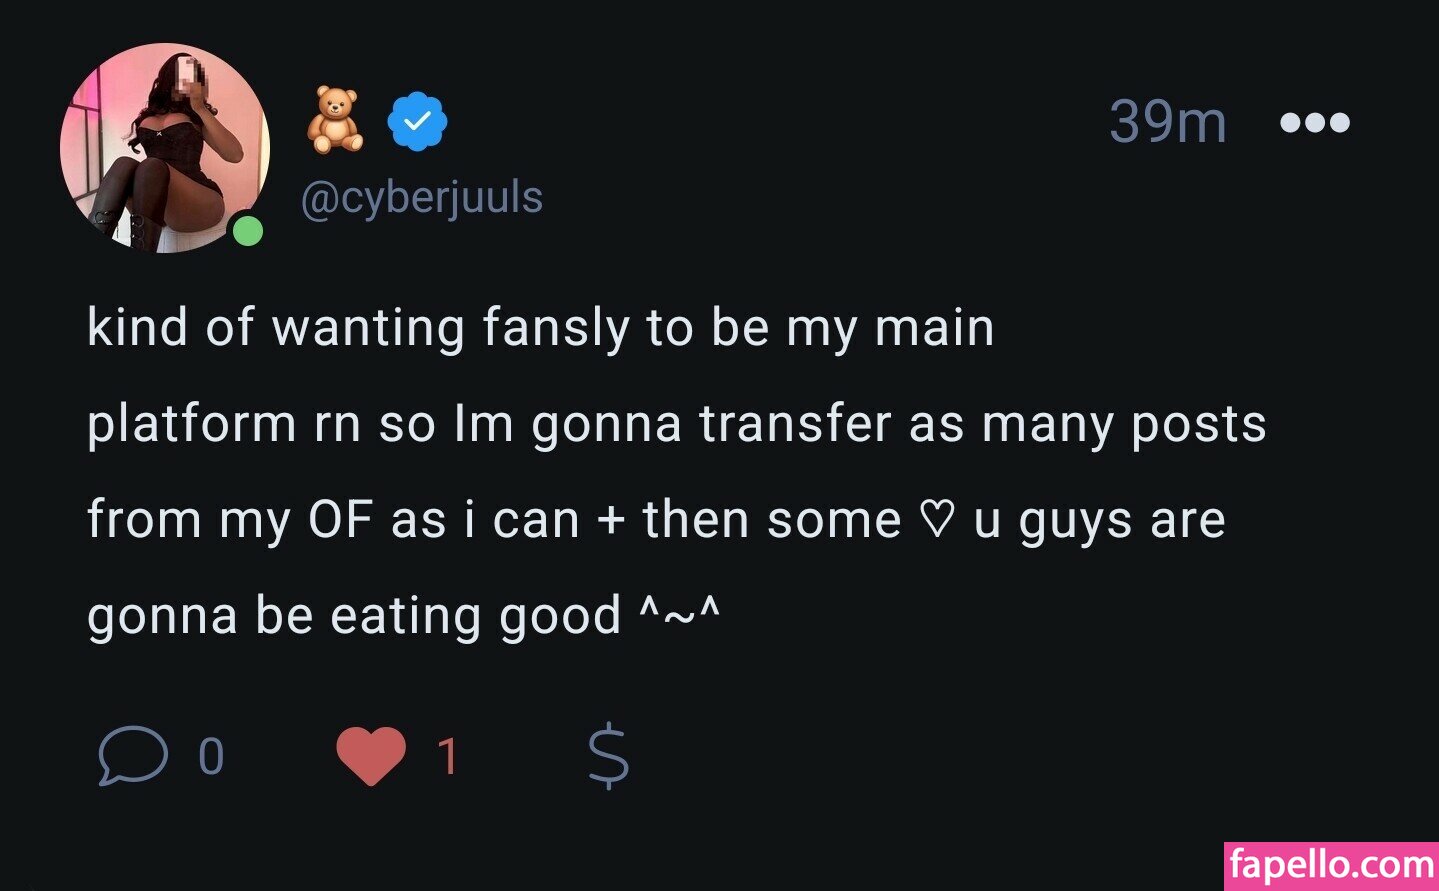
Task: Open the circular profile avatar photo
Action: click(164, 148)
